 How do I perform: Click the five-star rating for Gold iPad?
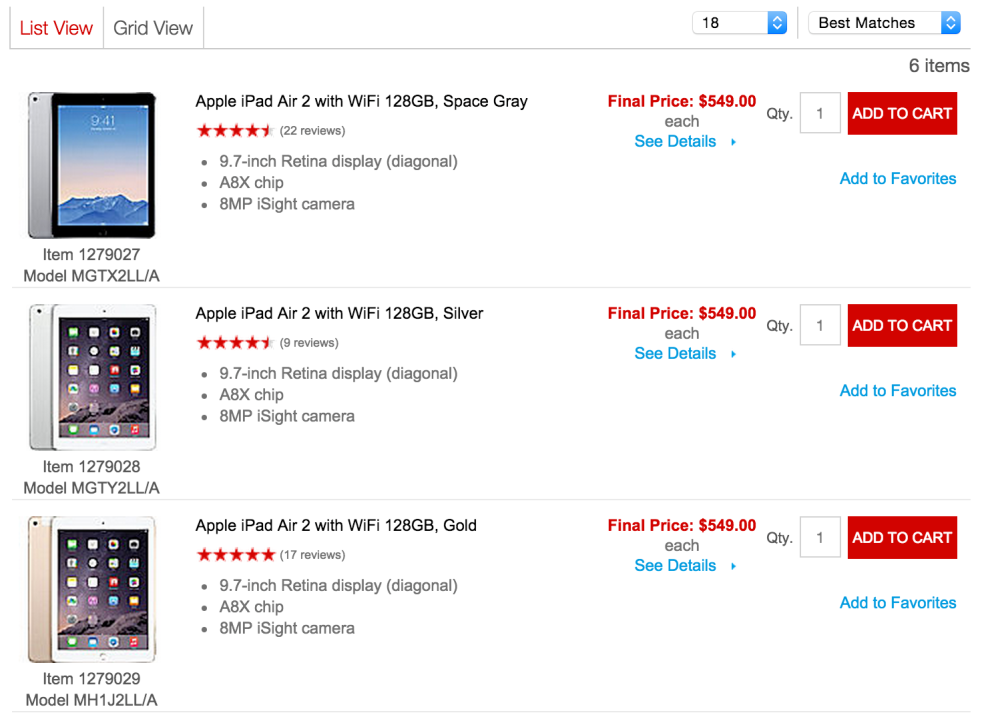[x=235, y=555]
